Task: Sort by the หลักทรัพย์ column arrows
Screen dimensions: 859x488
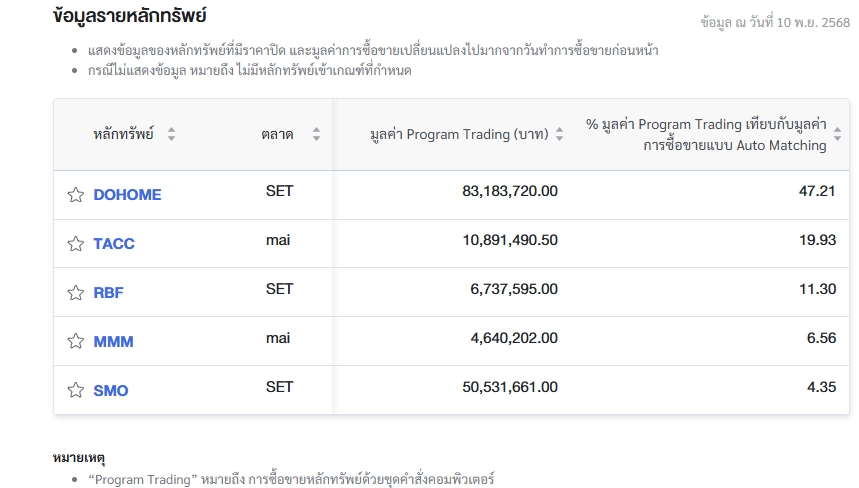Action: [x=171, y=134]
